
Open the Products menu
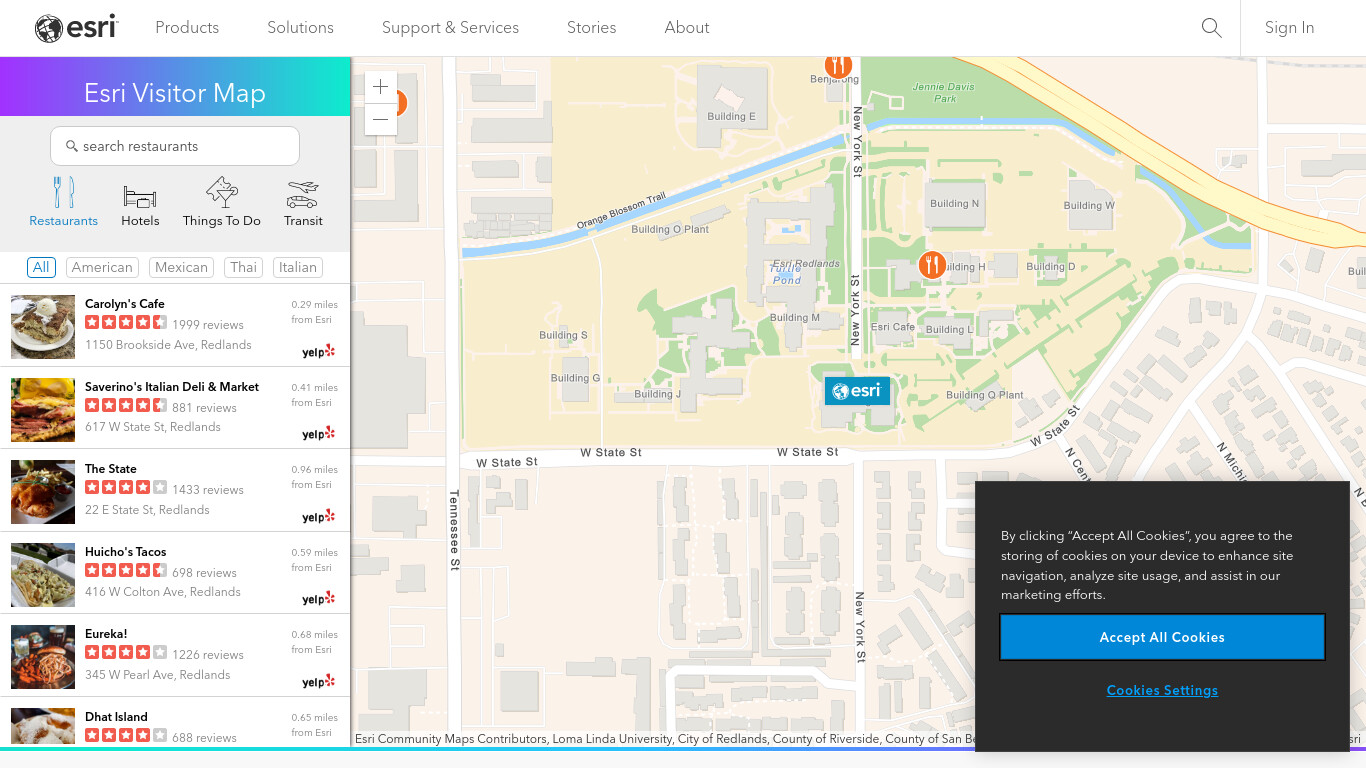[x=187, y=28]
